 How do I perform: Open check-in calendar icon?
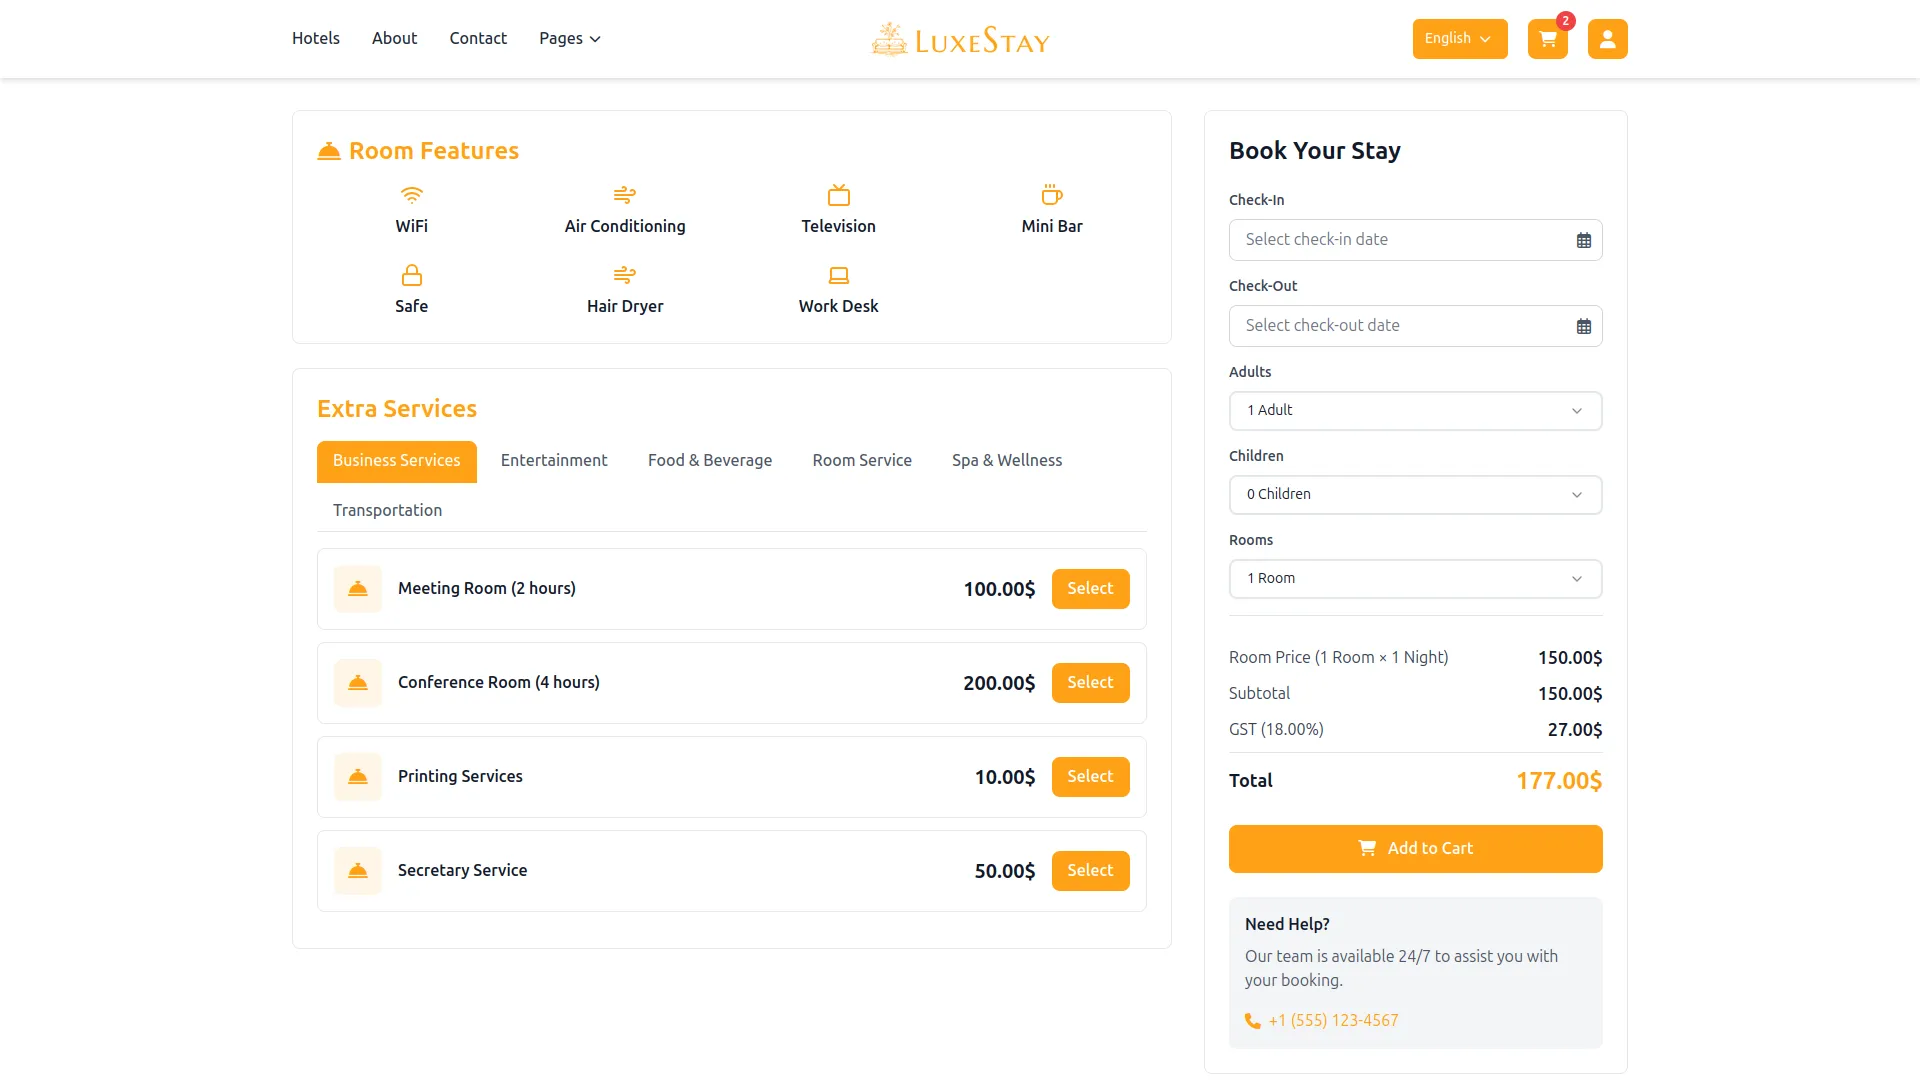coord(1583,240)
